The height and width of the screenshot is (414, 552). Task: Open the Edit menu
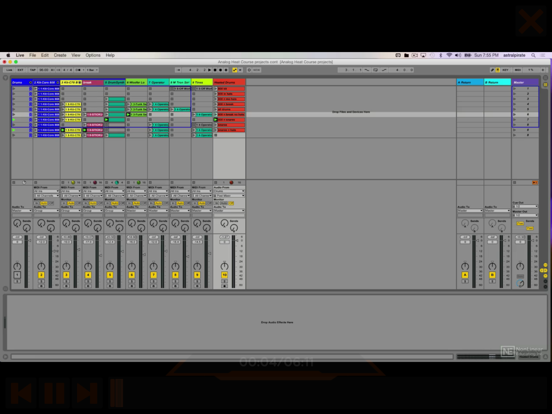pyautogui.click(x=45, y=55)
